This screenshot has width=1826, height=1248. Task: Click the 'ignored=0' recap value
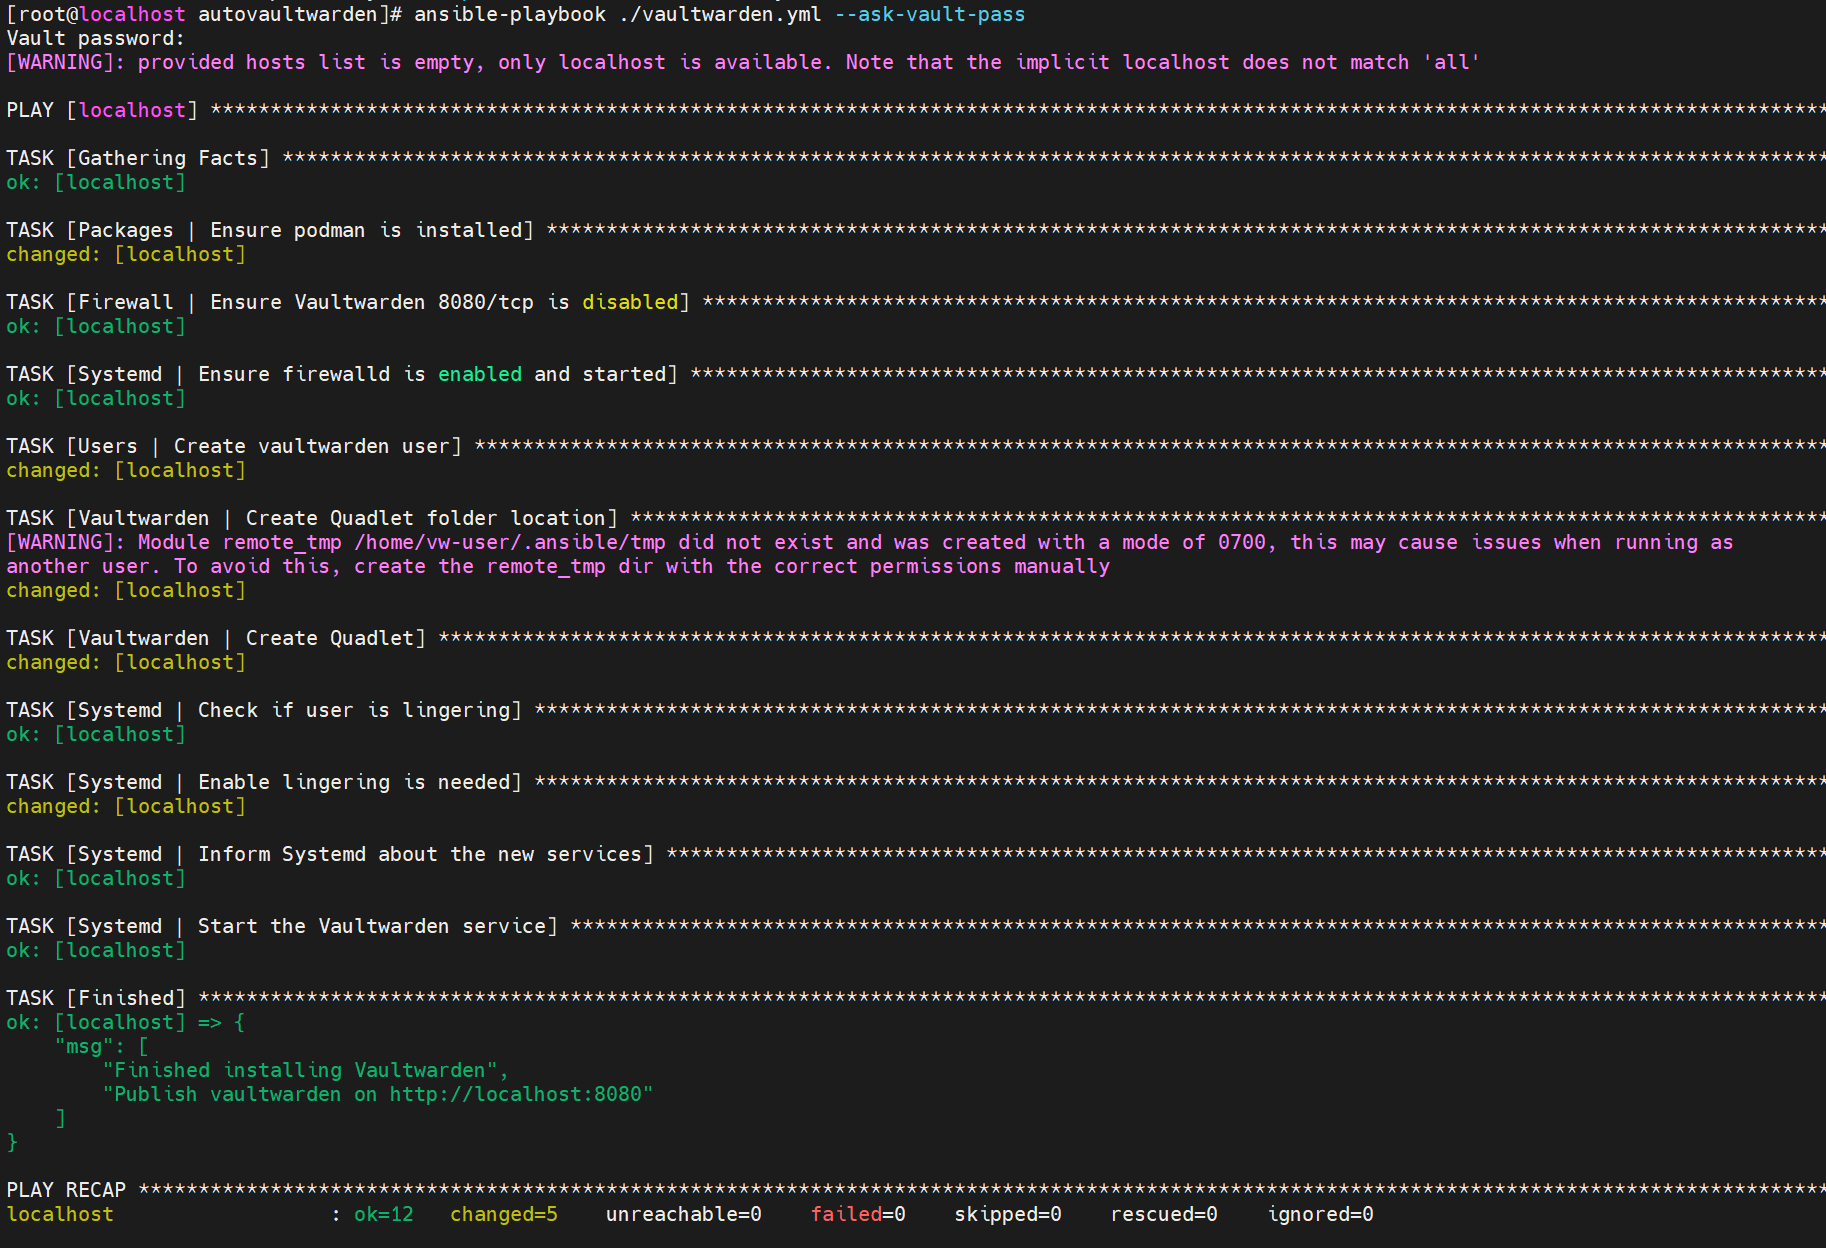[x=1320, y=1214]
